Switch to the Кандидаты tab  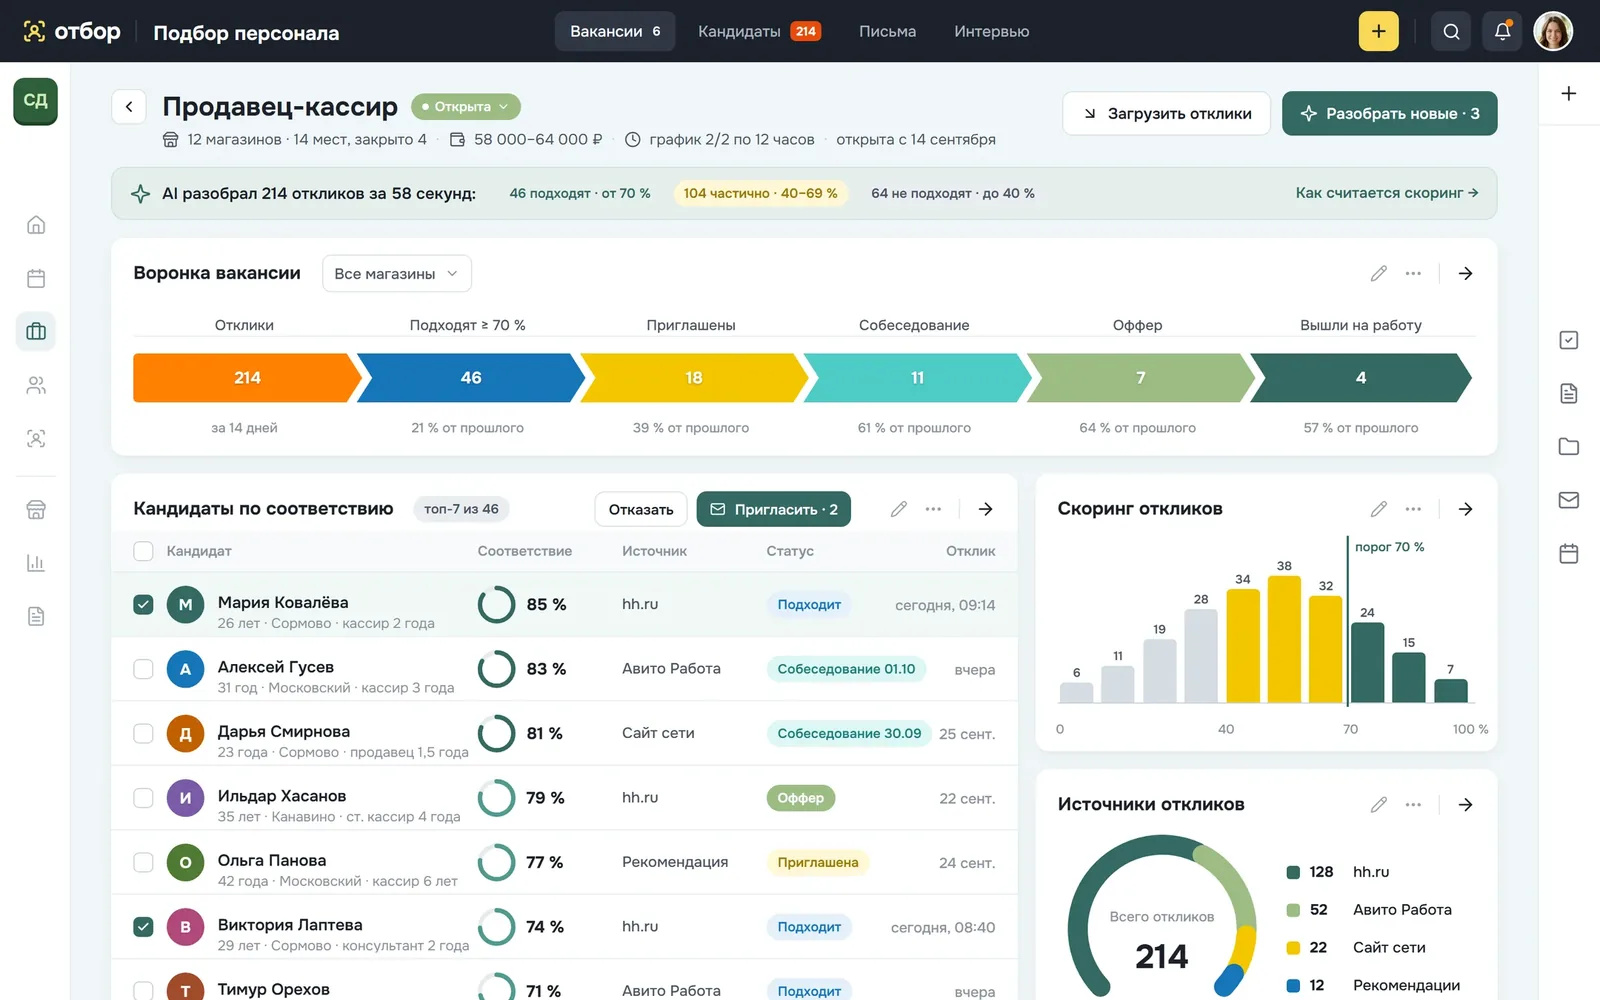[x=759, y=31]
